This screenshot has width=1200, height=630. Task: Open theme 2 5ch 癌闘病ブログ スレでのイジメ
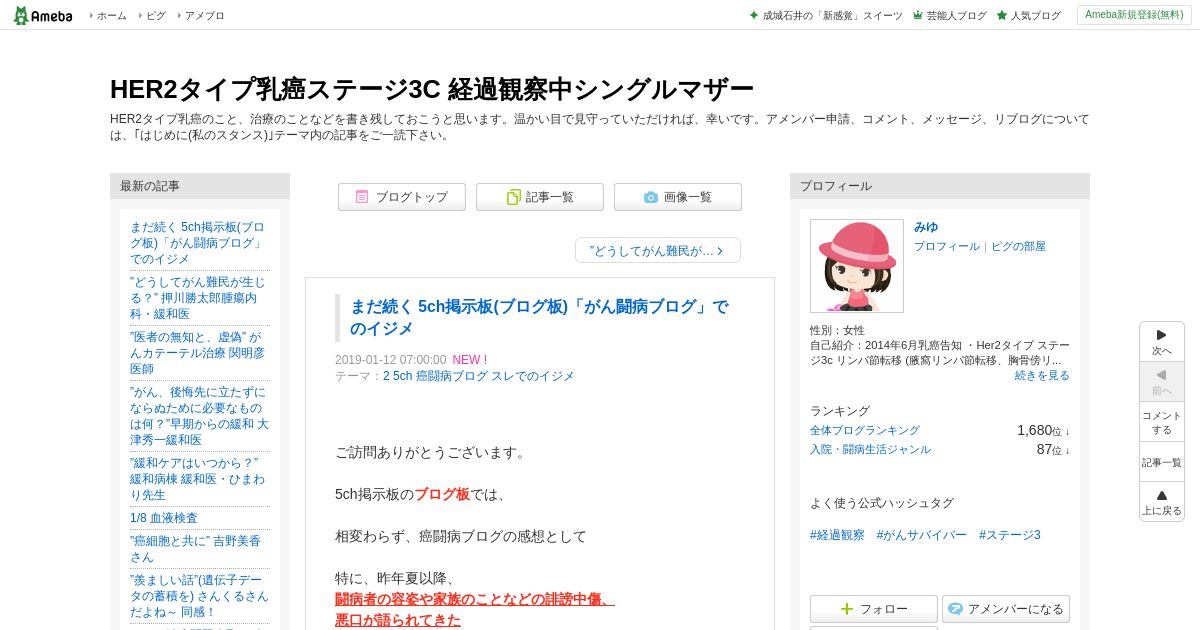pyautogui.click(x=479, y=376)
